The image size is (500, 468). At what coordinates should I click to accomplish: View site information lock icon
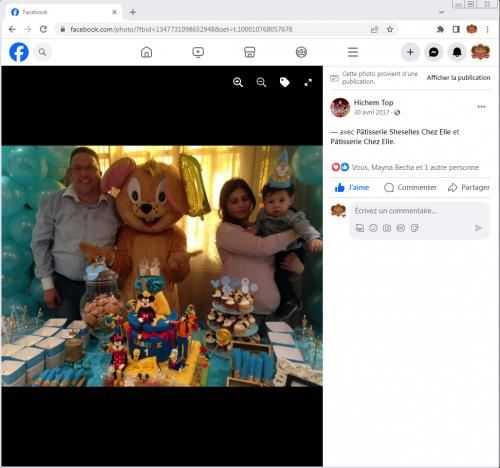62,29
